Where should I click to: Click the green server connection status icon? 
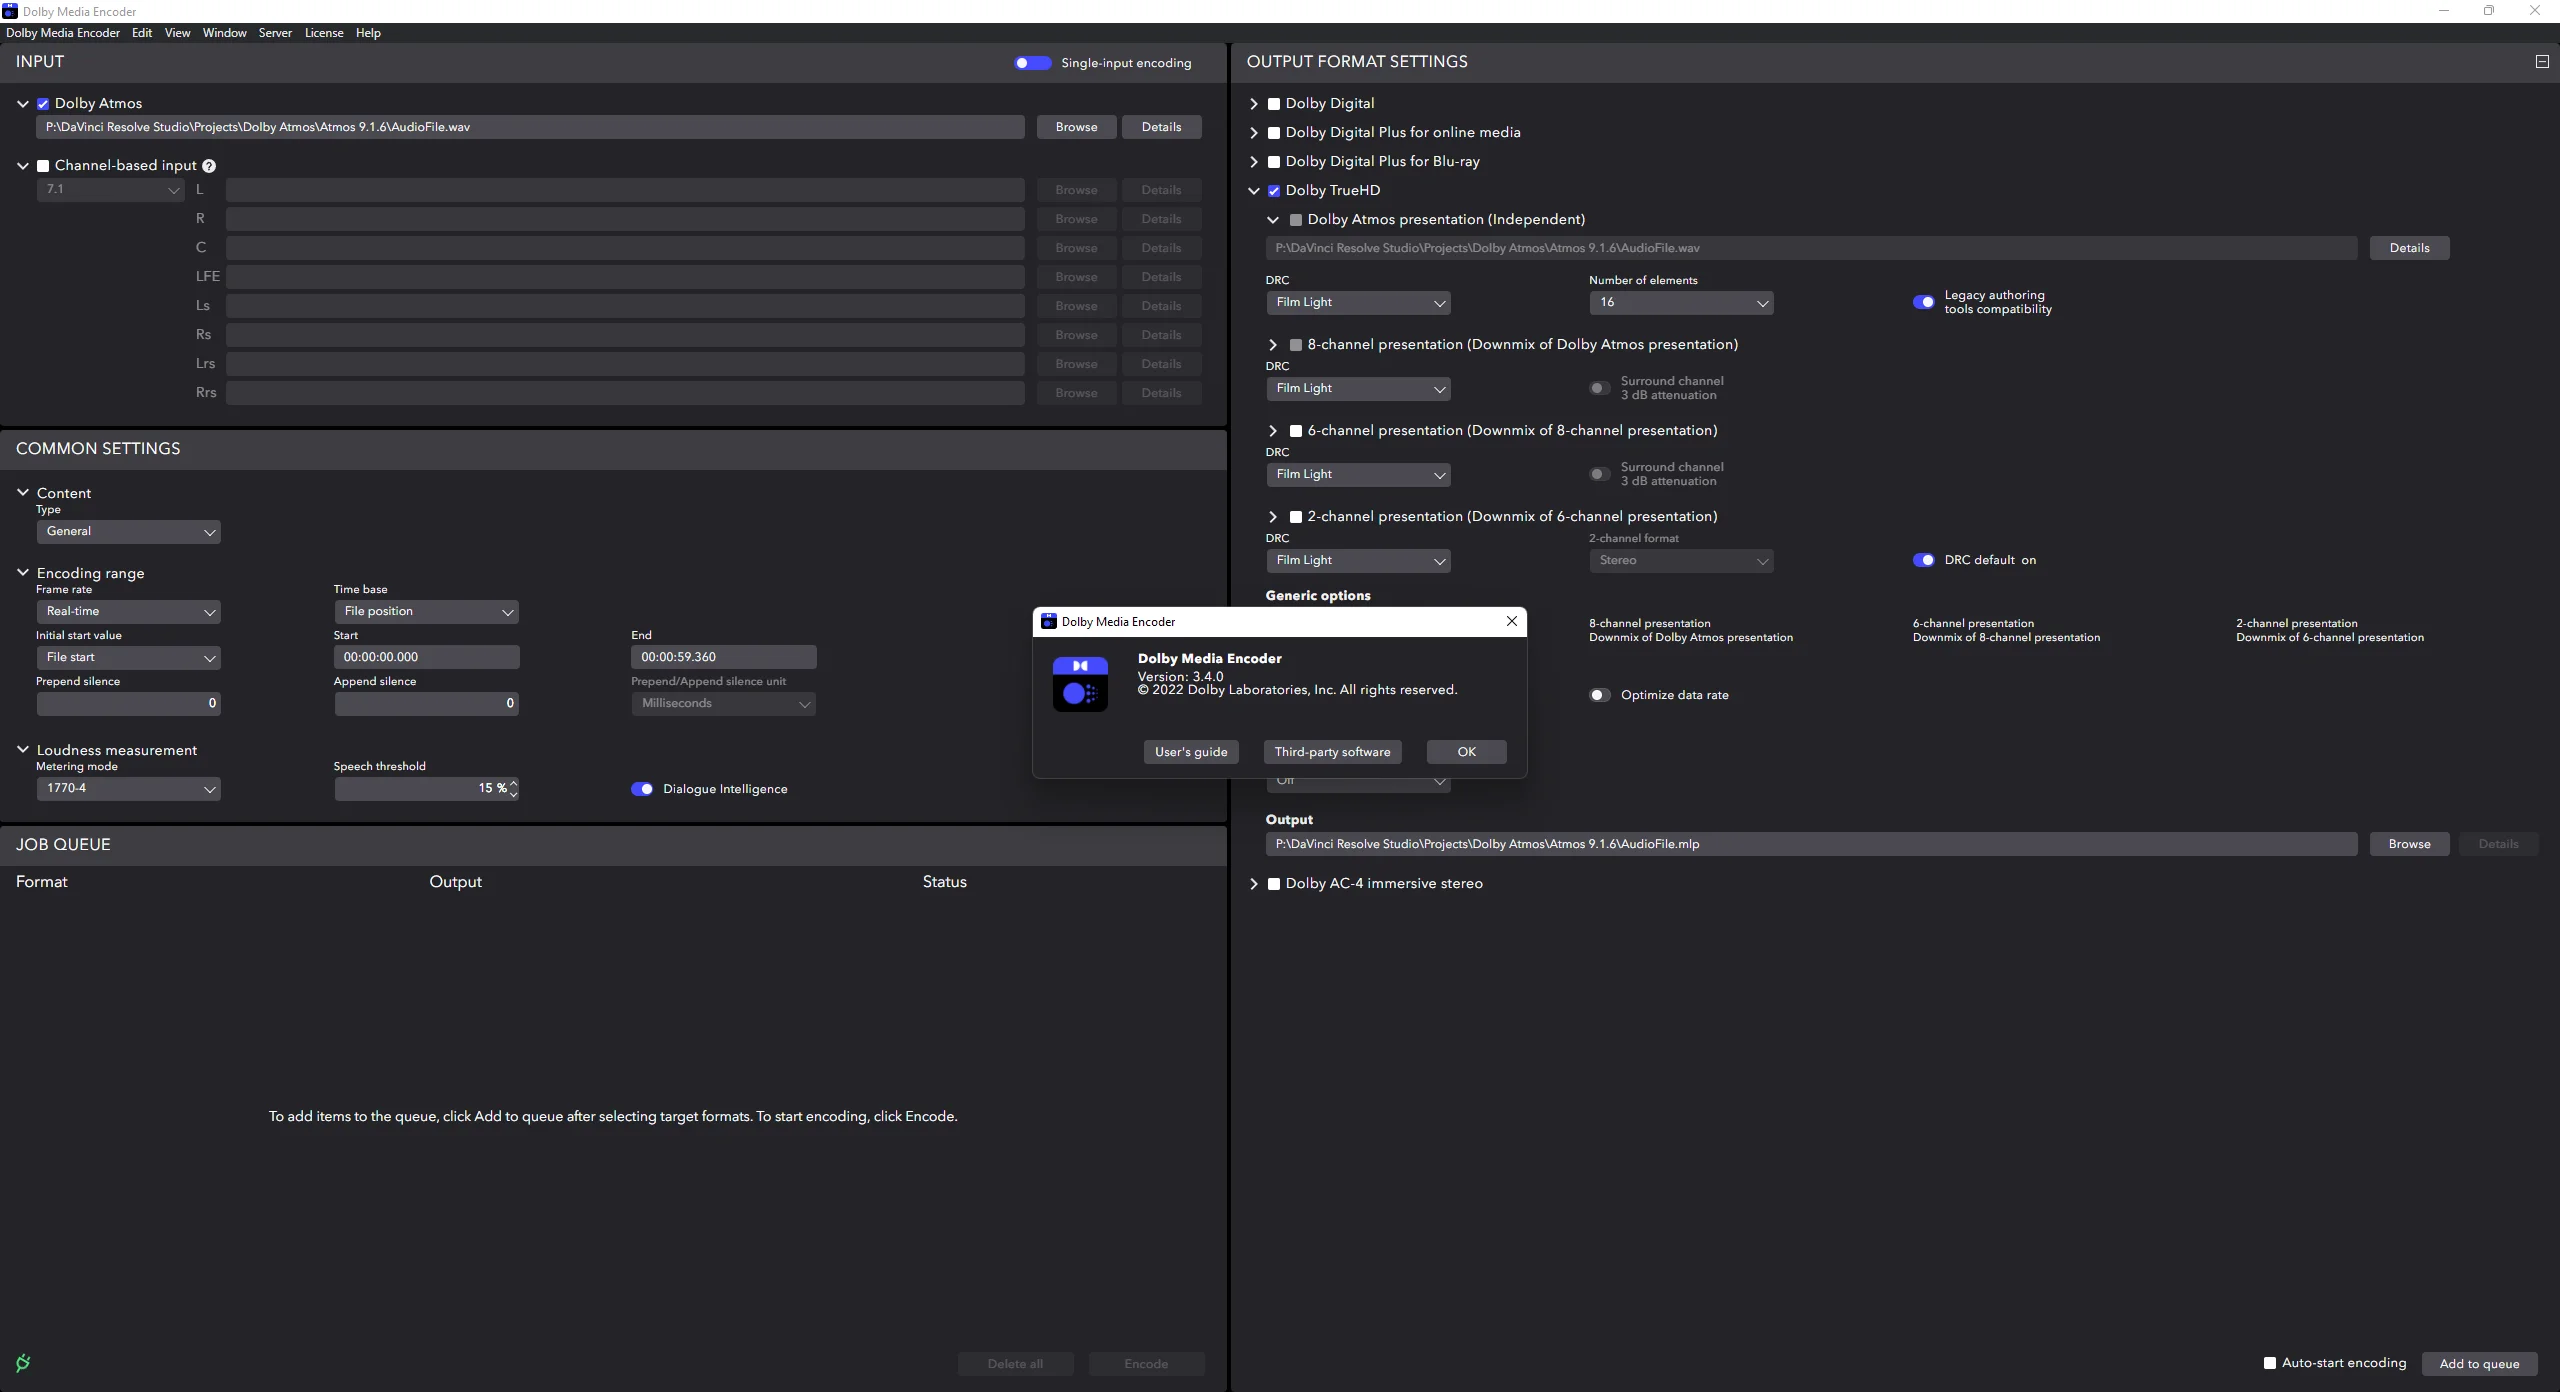coord(23,1363)
